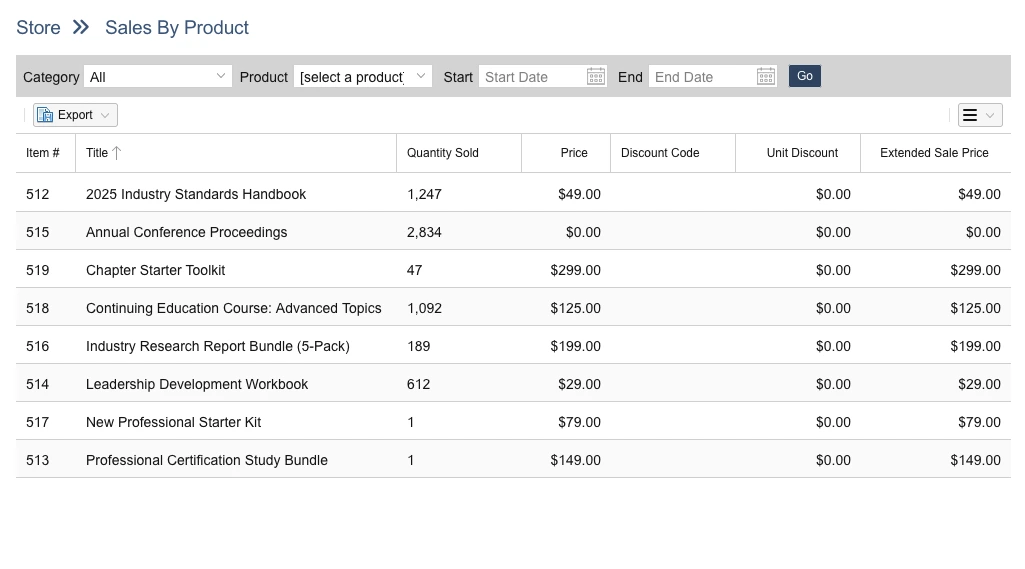Click item number 516
This screenshot has height=569, width=1025.
pyautogui.click(x=37, y=346)
